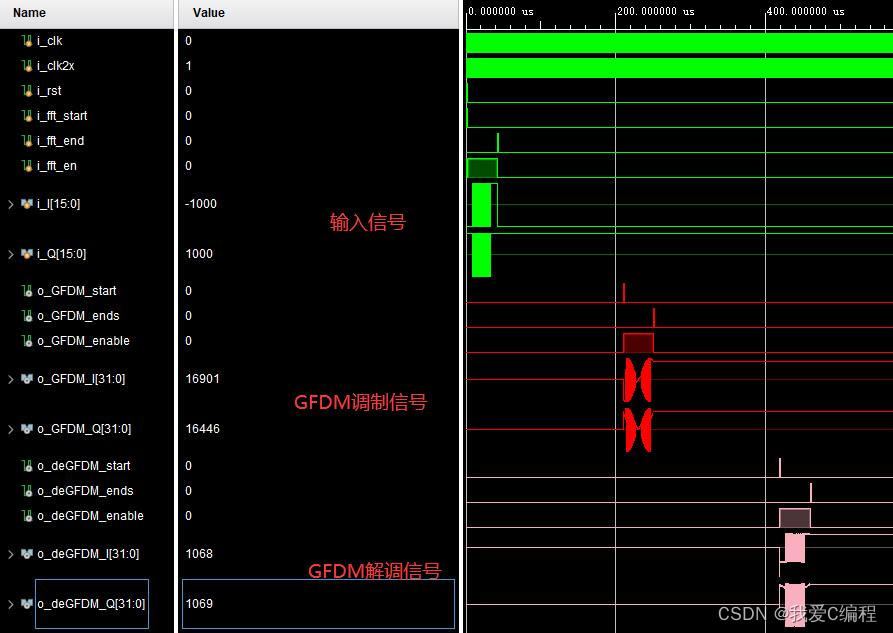The image size is (893, 633).
Task: Select the i_clk2x signal name
Action: pyautogui.click(x=56, y=66)
